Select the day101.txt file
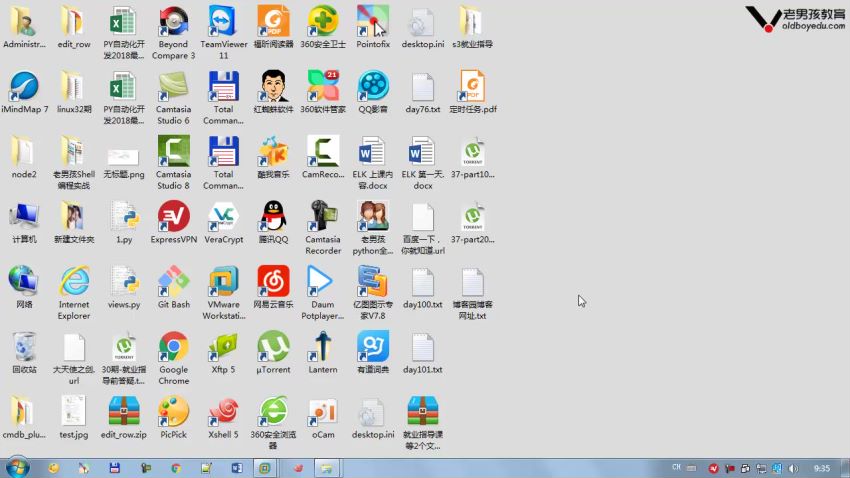Screen dimensions: 850x478 pyautogui.click(x=423, y=352)
